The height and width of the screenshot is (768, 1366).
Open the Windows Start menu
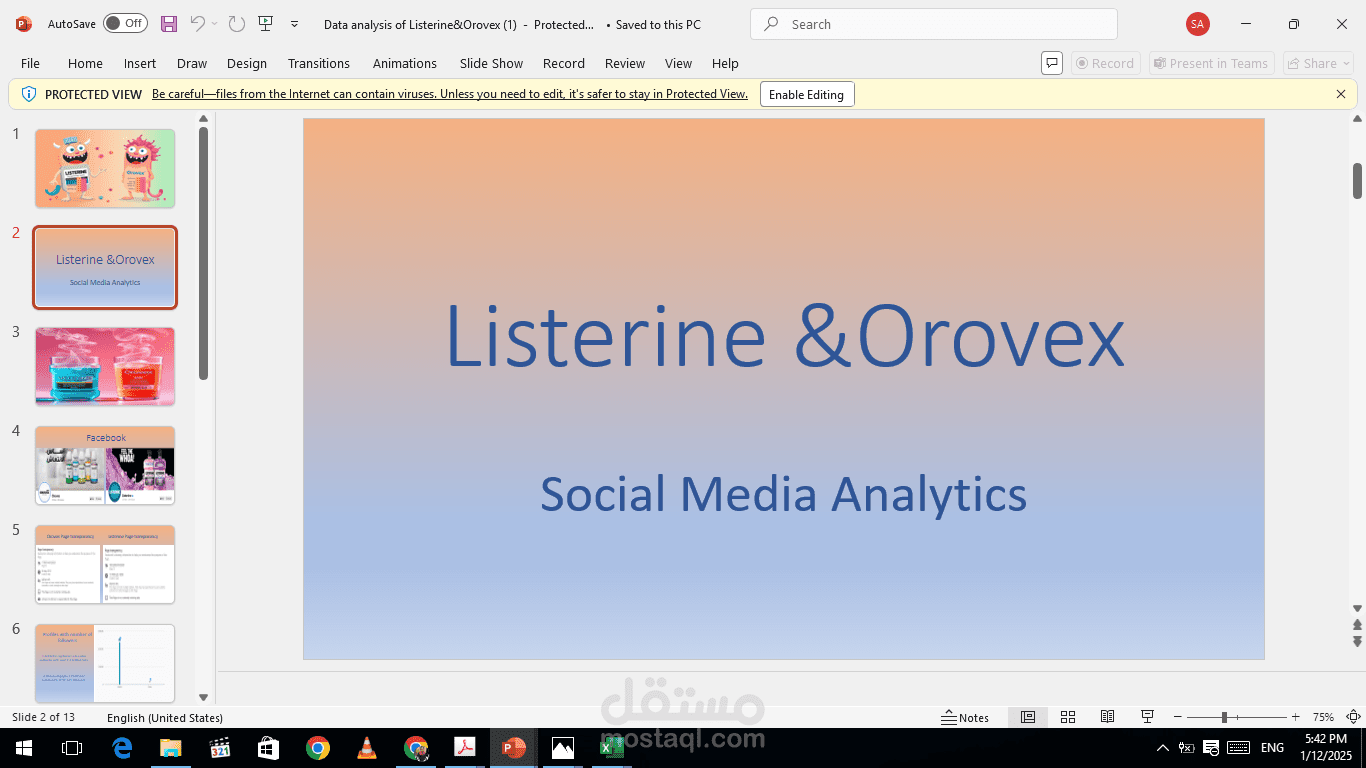[x=24, y=748]
